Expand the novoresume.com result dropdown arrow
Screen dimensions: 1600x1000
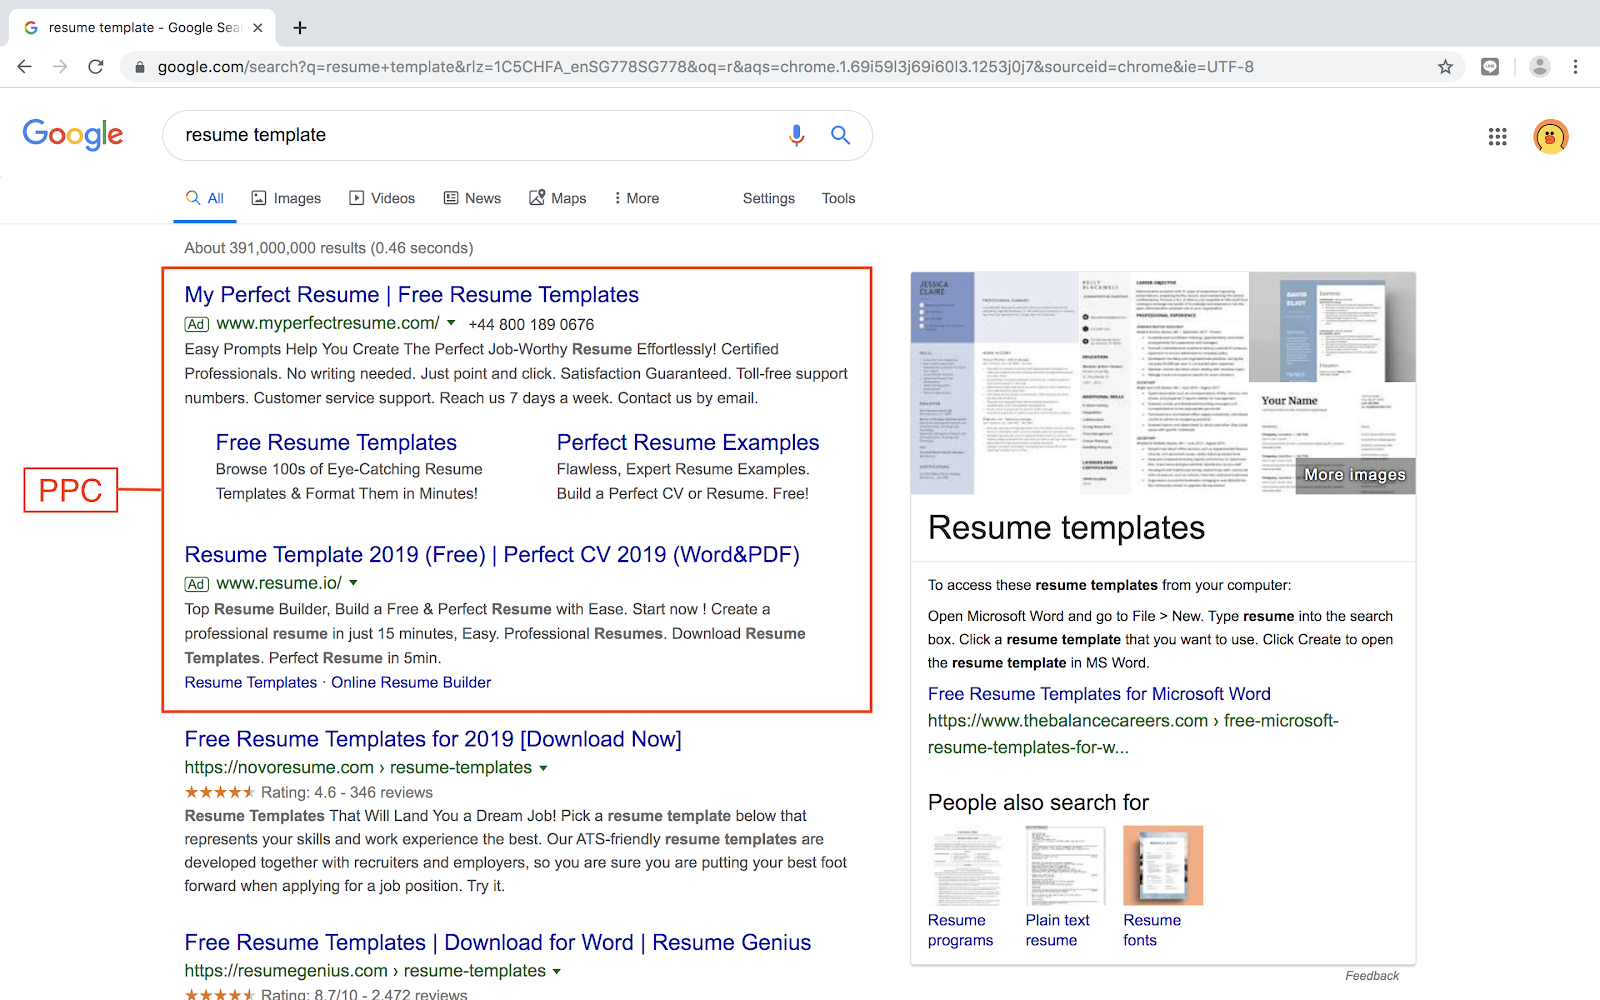point(544,768)
